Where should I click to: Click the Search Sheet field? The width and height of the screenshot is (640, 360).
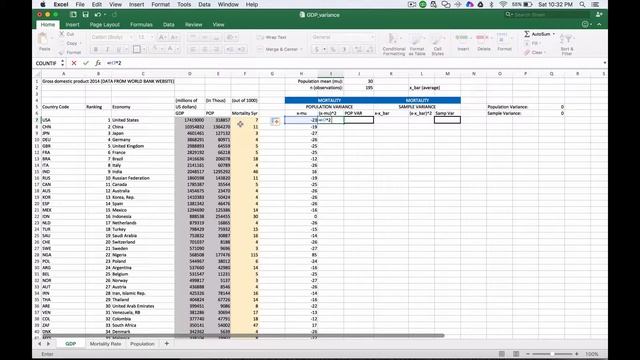[x=548, y=15]
